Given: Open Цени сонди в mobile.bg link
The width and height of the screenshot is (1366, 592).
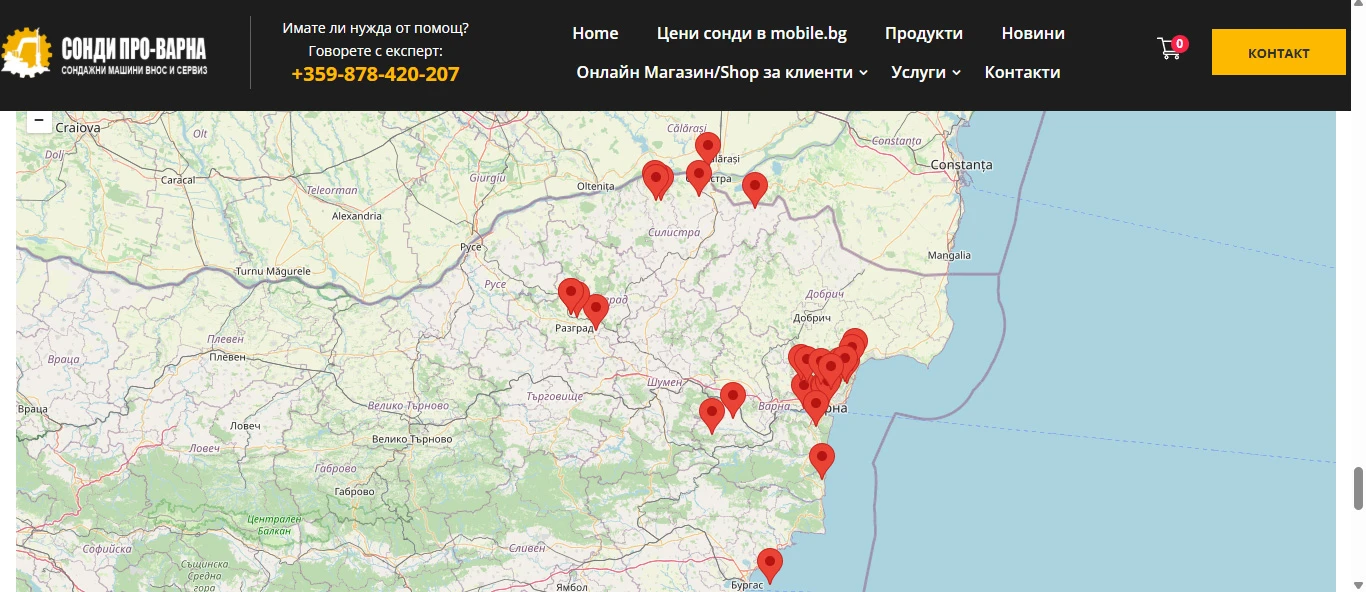Looking at the screenshot, I should 751,33.
